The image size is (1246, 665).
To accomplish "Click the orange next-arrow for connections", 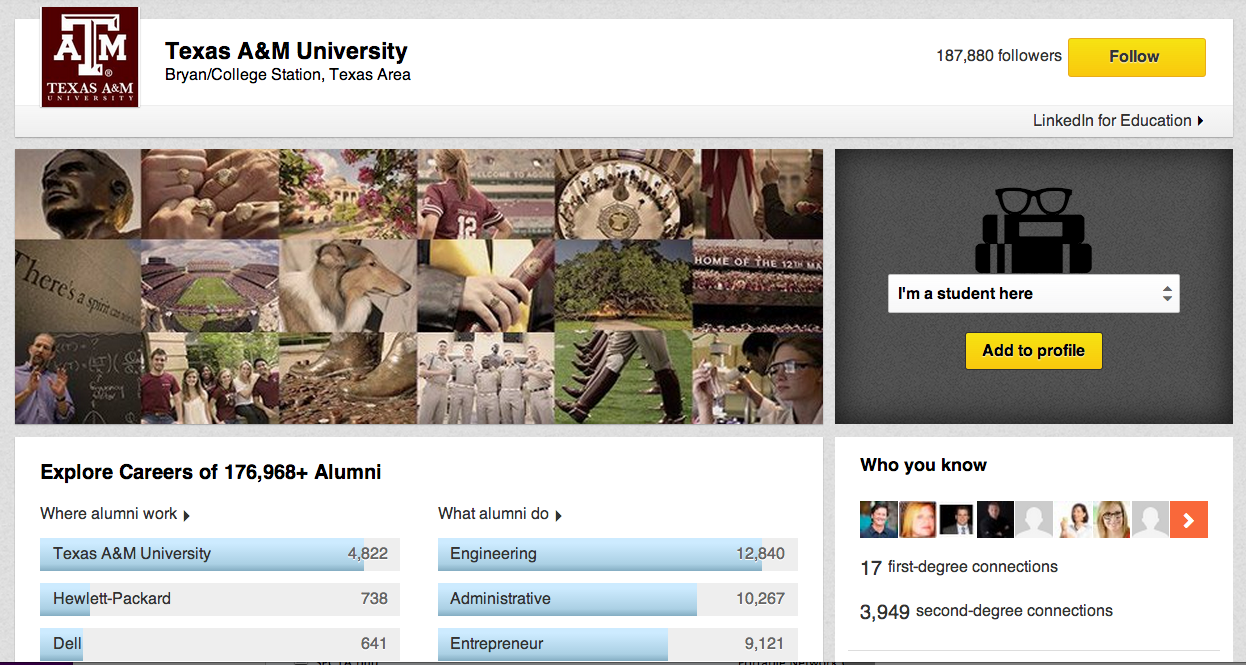I will (x=1189, y=520).
